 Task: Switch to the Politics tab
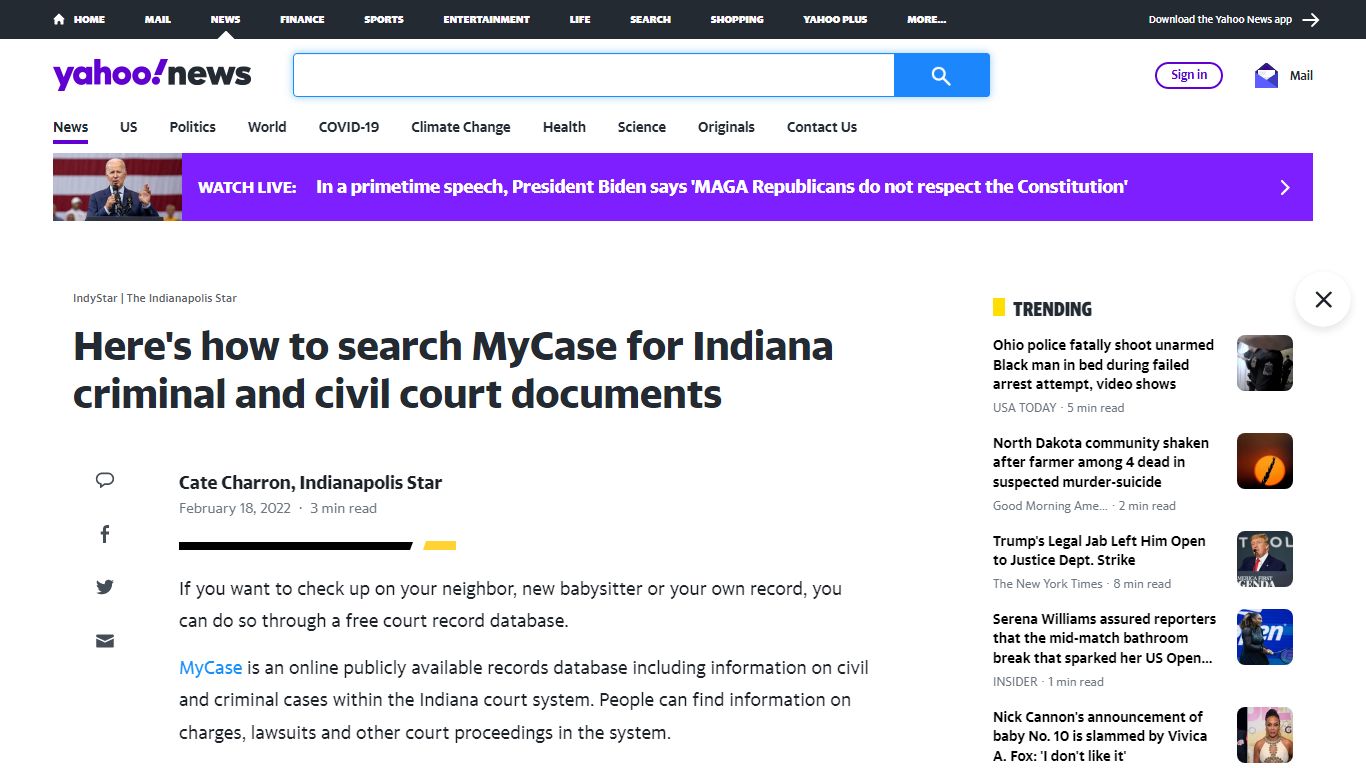tap(192, 127)
